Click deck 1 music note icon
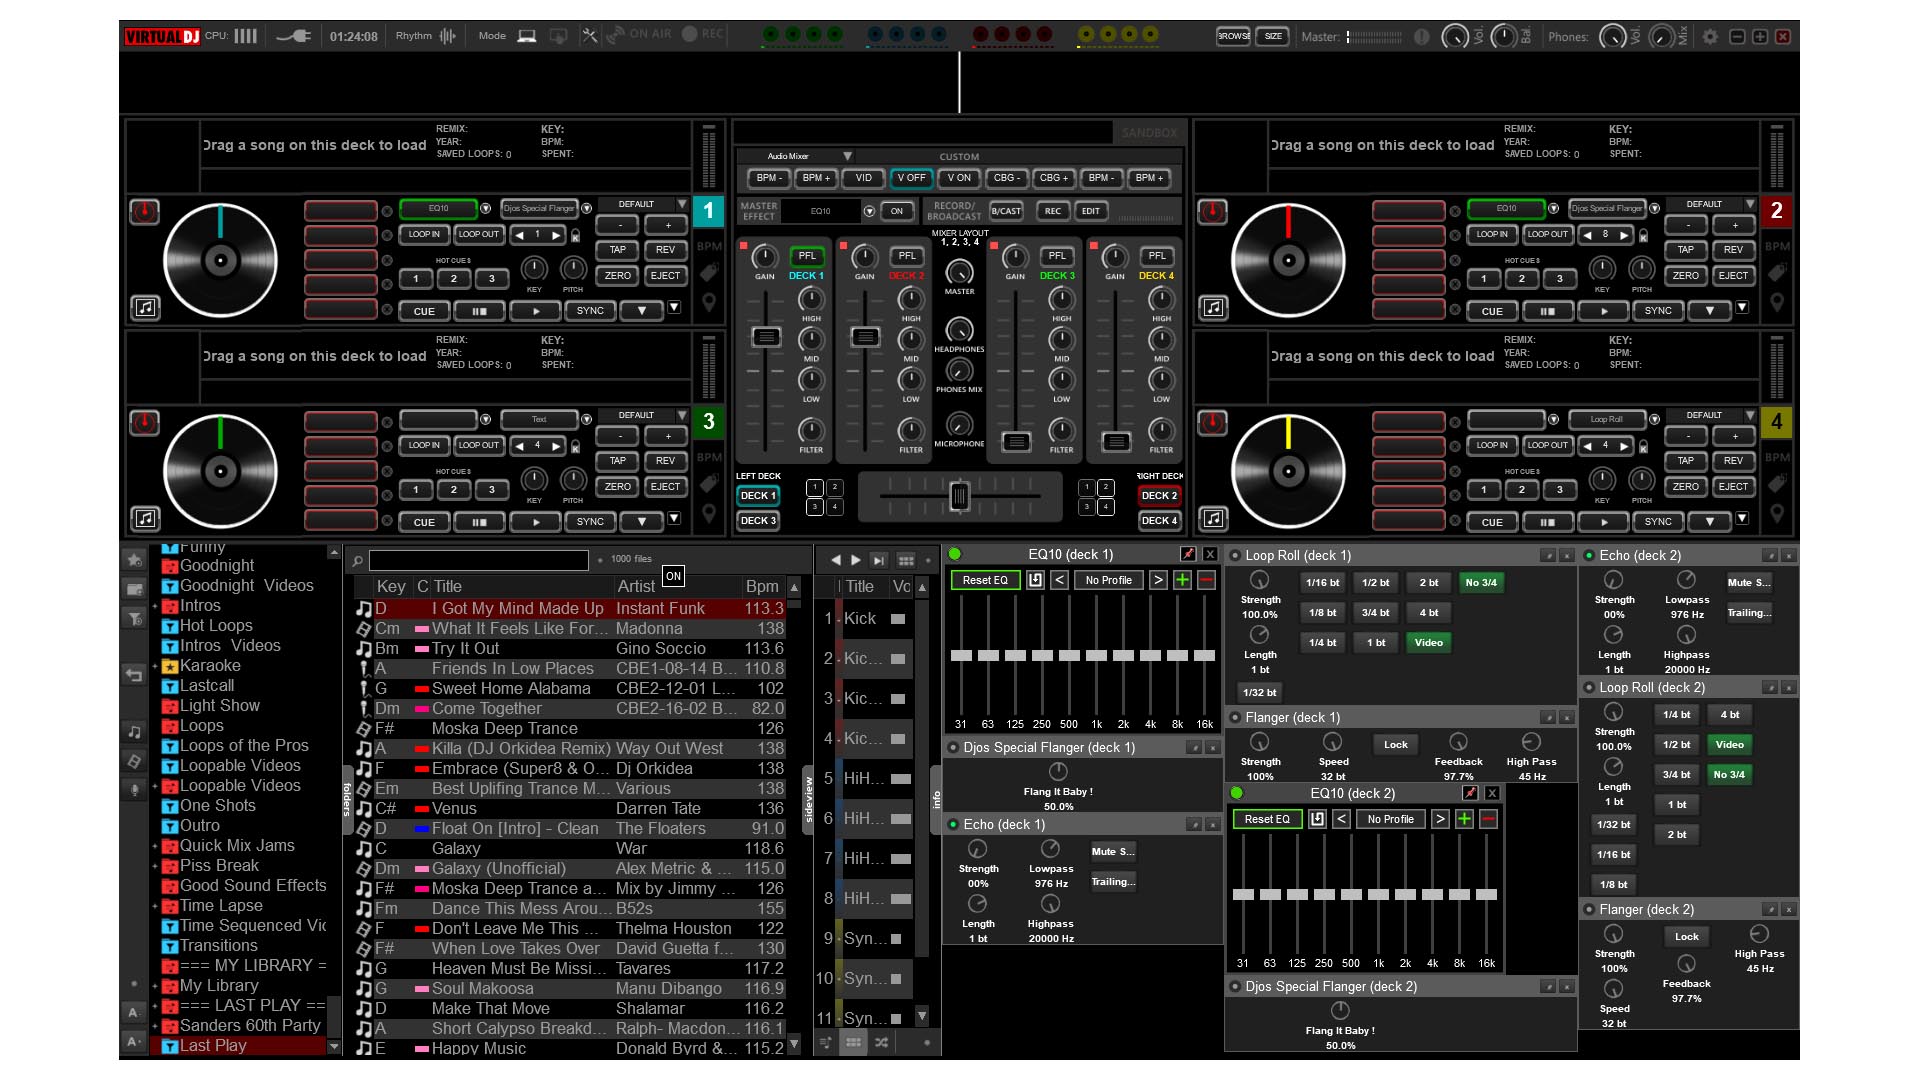1920x1080 pixels. click(x=146, y=308)
